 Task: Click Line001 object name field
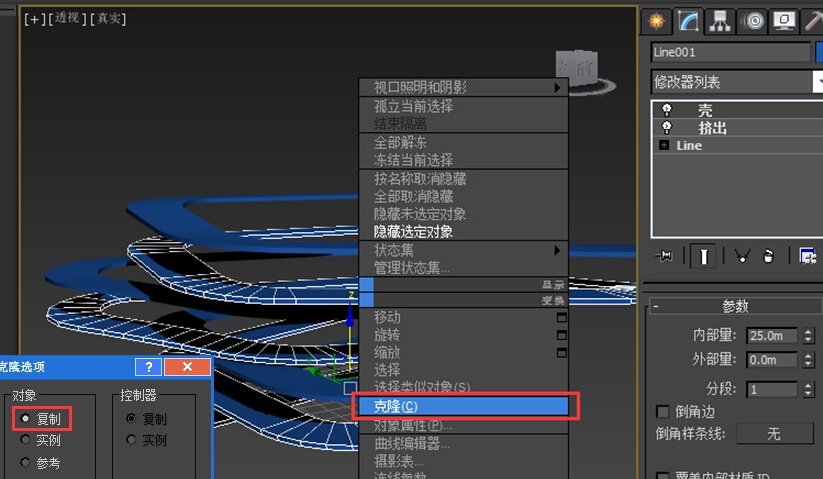[x=730, y=52]
